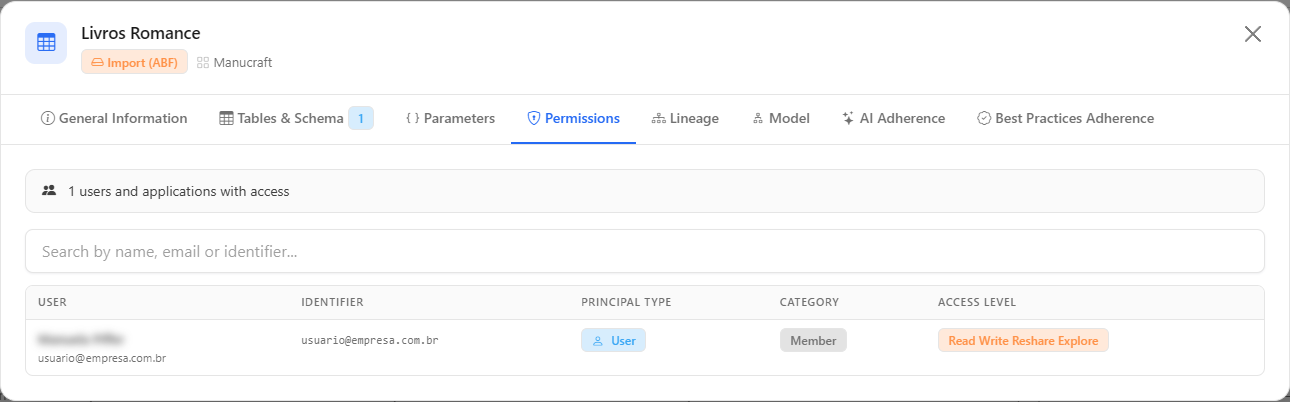1290x402 pixels.
Task: Click the Member category badge
Action: pos(813,340)
